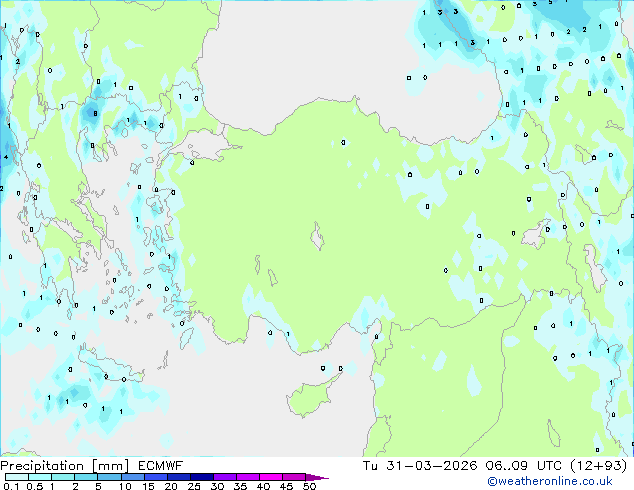The height and width of the screenshot is (490, 634).
Task: Click the '4' precipitation value on the map
Action: [6, 157]
